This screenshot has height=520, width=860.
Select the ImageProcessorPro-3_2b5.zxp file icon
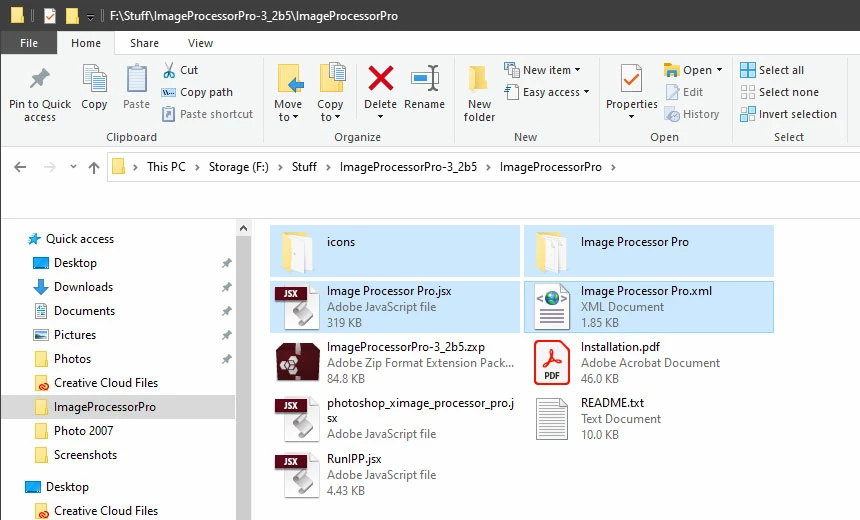298,362
